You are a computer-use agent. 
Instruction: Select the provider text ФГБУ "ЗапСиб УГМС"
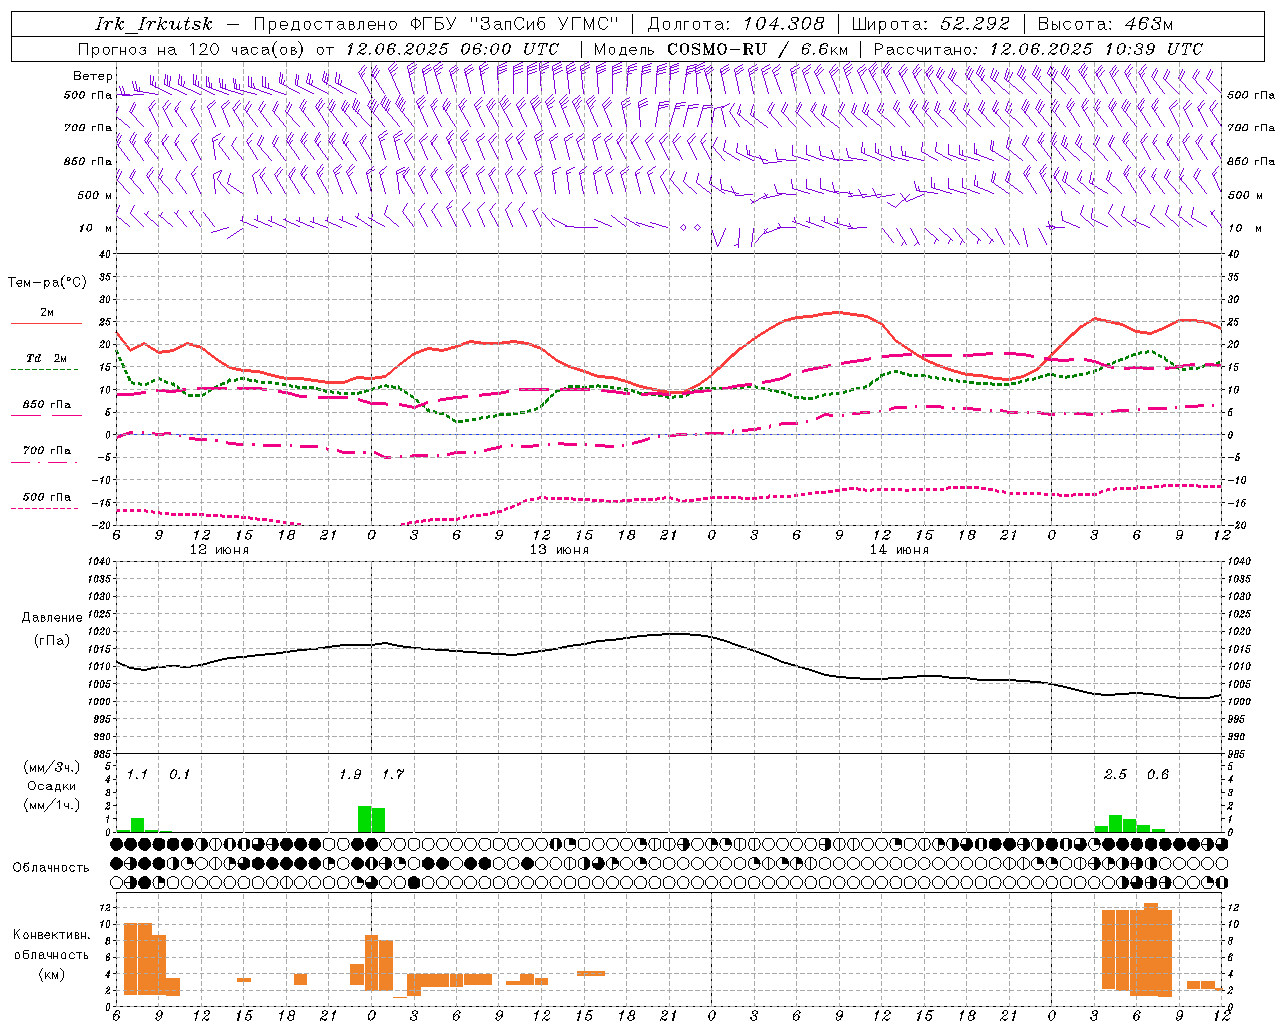coord(516,24)
